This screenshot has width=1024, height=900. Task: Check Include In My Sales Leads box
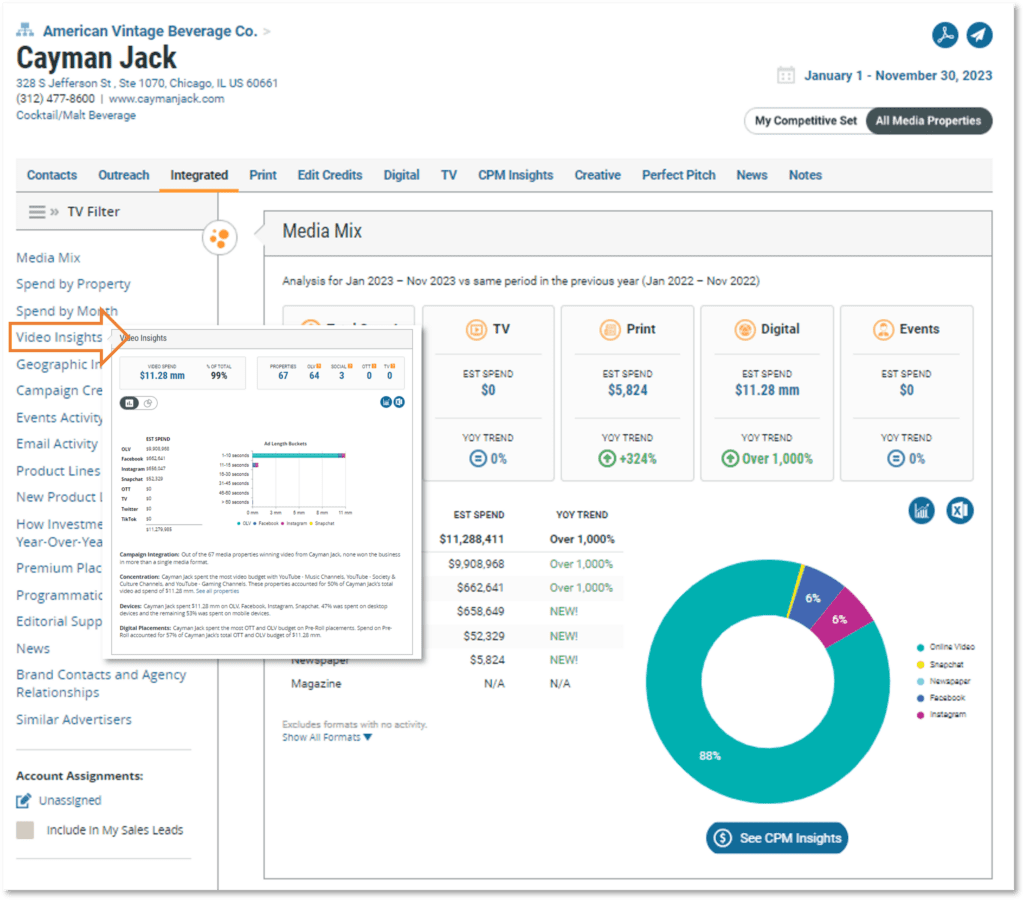[x=25, y=830]
